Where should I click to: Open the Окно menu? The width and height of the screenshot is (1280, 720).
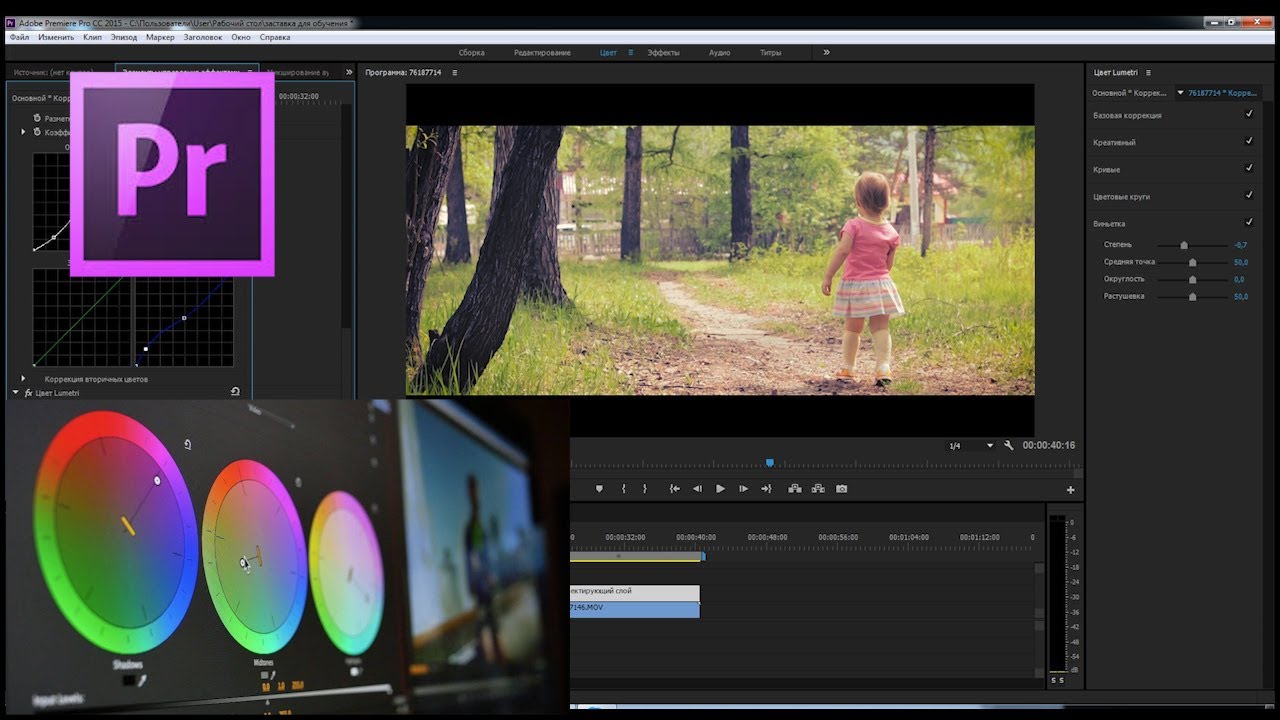click(x=241, y=37)
